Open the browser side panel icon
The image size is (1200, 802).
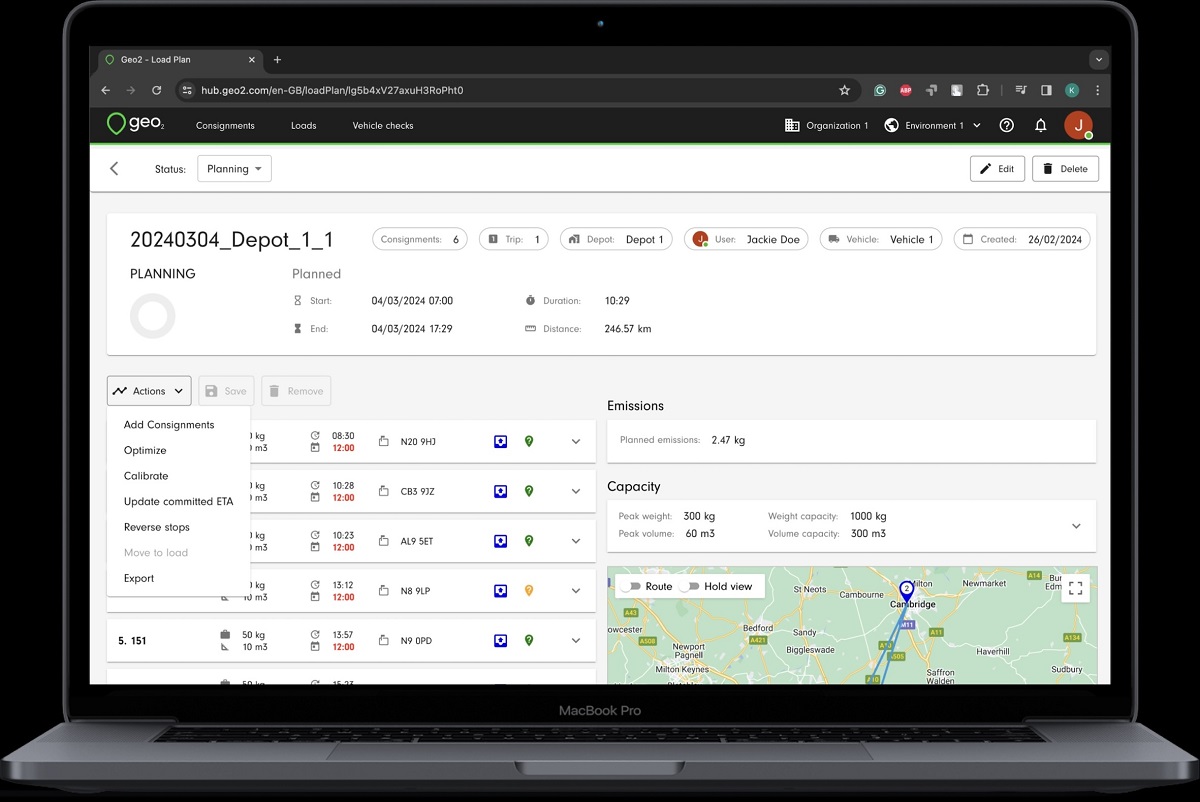[1046, 90]
